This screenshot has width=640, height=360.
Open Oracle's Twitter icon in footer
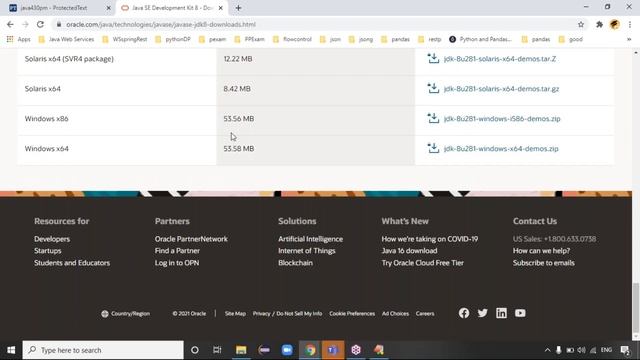tap(482, 313)
